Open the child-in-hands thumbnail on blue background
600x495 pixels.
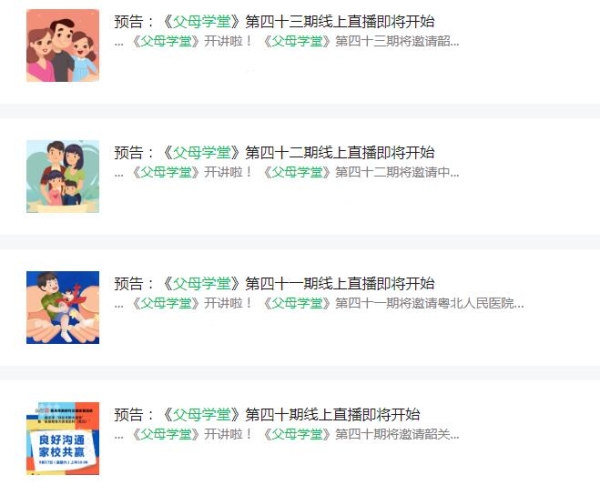(63, 307)
